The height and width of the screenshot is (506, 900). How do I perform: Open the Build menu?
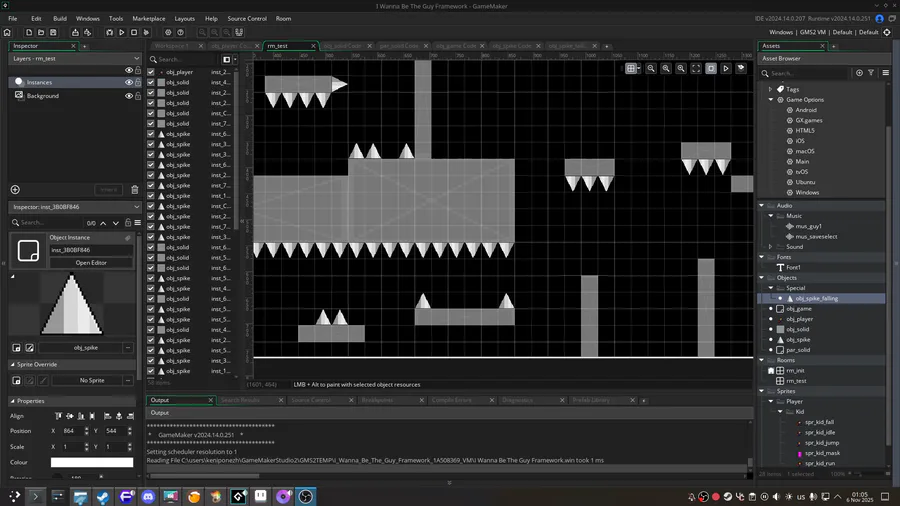click(x=60, y=18)
